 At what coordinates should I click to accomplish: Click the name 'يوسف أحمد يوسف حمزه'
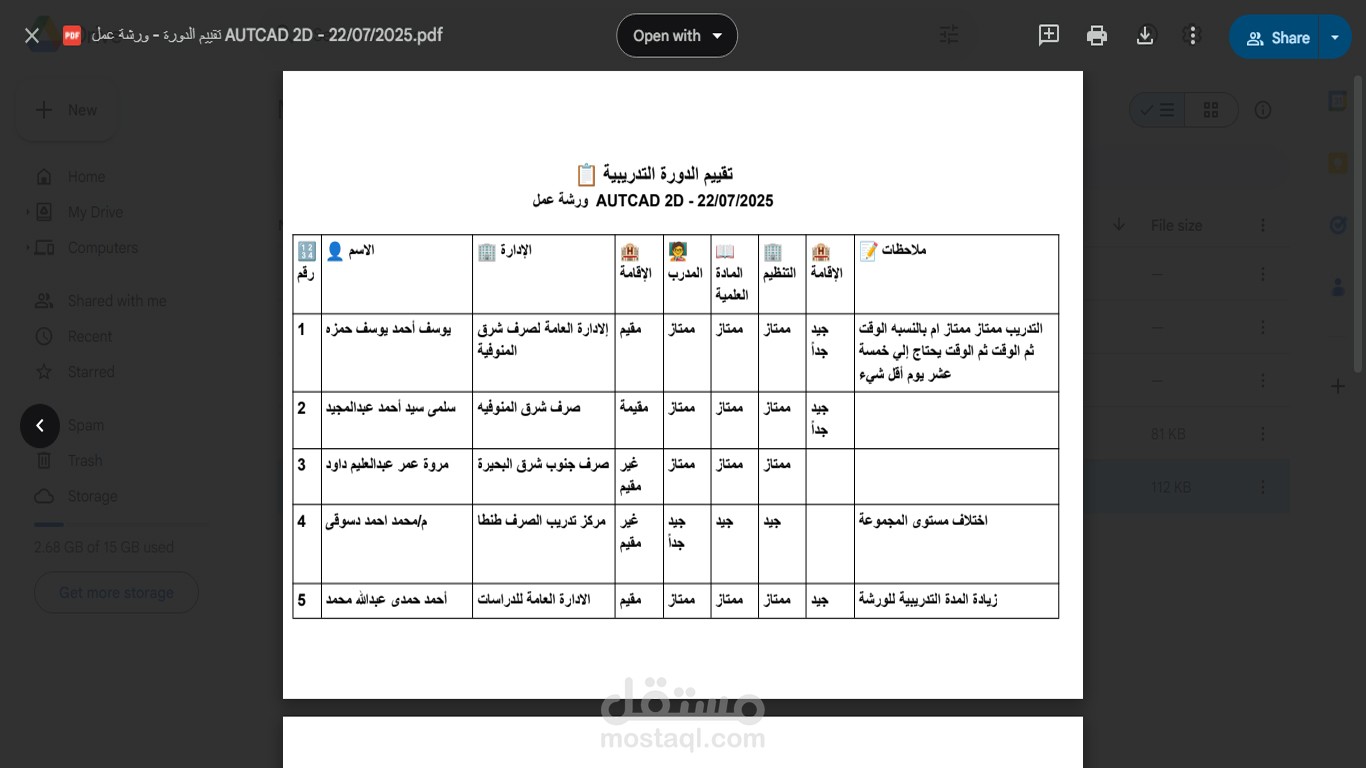[388, 329]
